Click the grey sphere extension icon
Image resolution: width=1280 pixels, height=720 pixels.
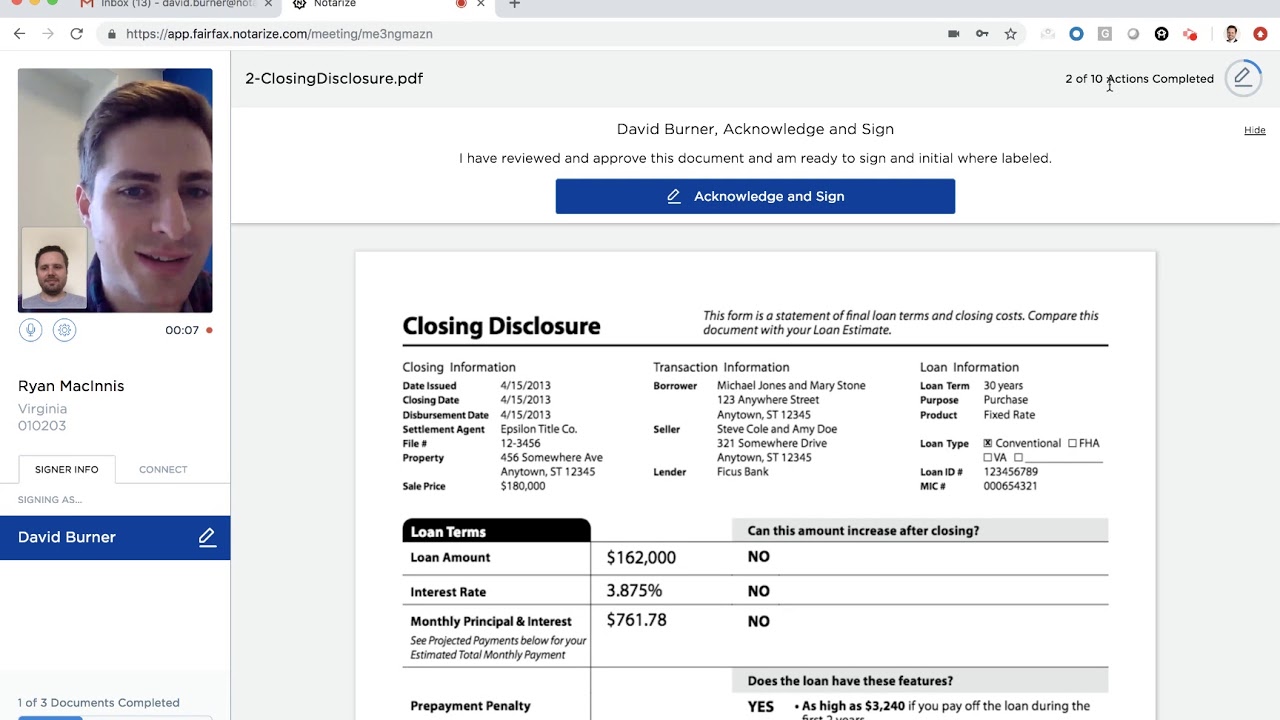coord(1133,34)
